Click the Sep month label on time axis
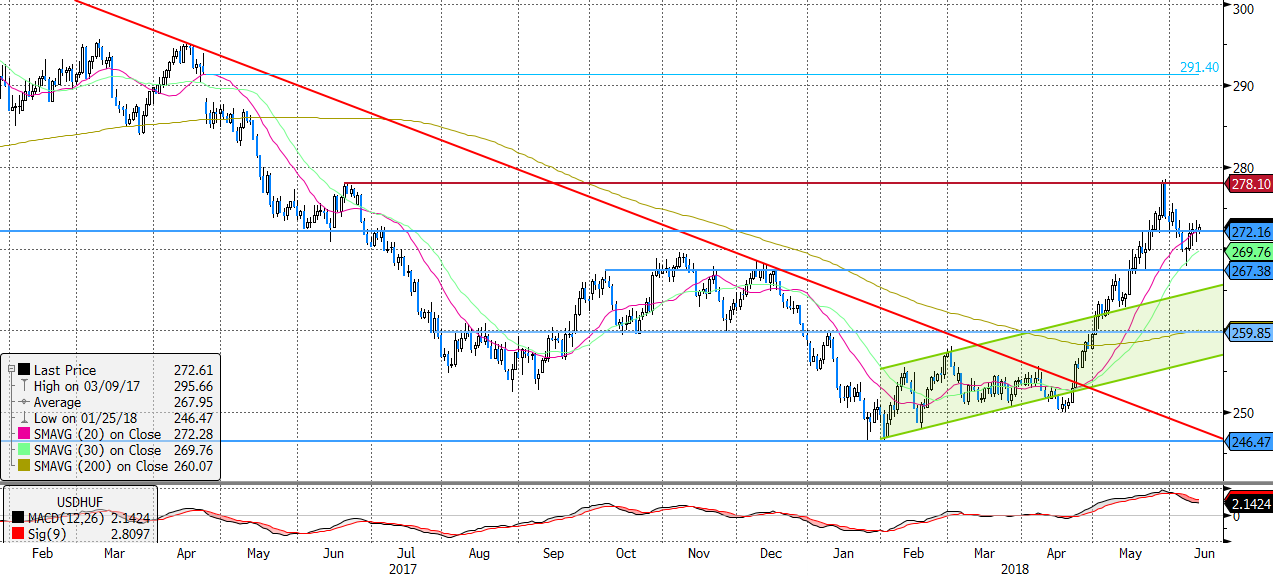1273x576 pixels. (x=554, y=553)
